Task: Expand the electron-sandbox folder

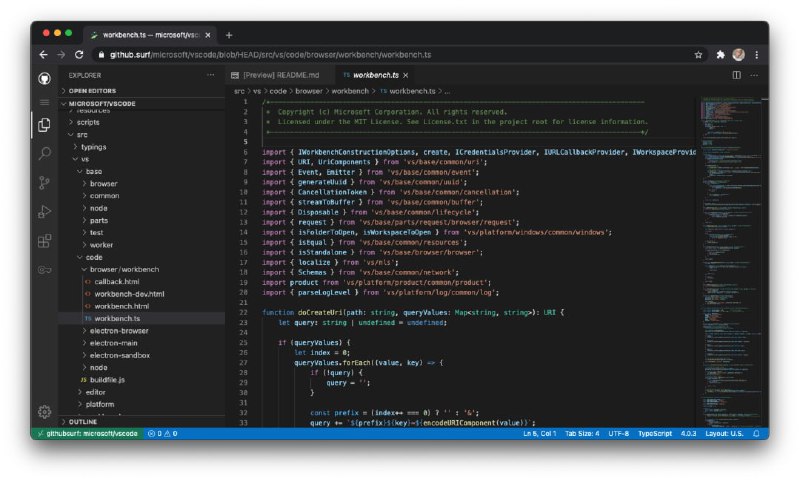Action: tap(142, 355)
